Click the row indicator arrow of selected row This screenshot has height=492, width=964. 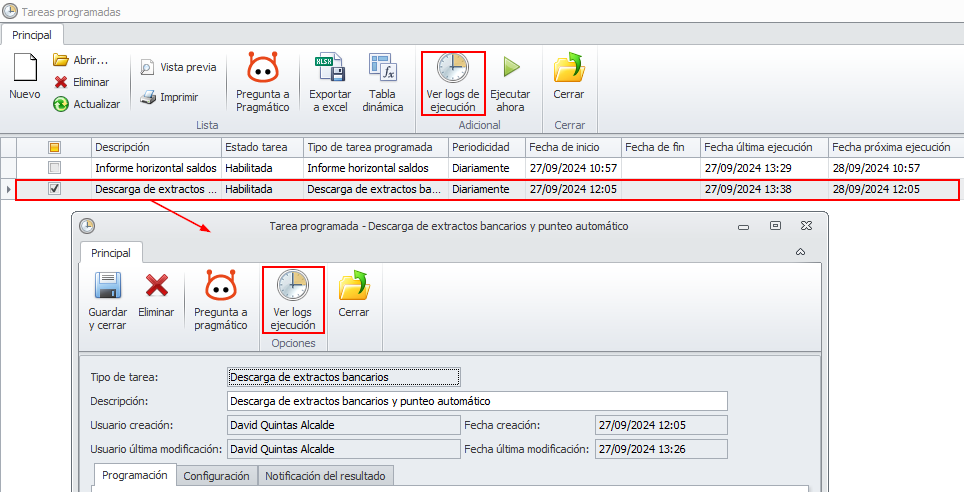[x=8, y=189]
